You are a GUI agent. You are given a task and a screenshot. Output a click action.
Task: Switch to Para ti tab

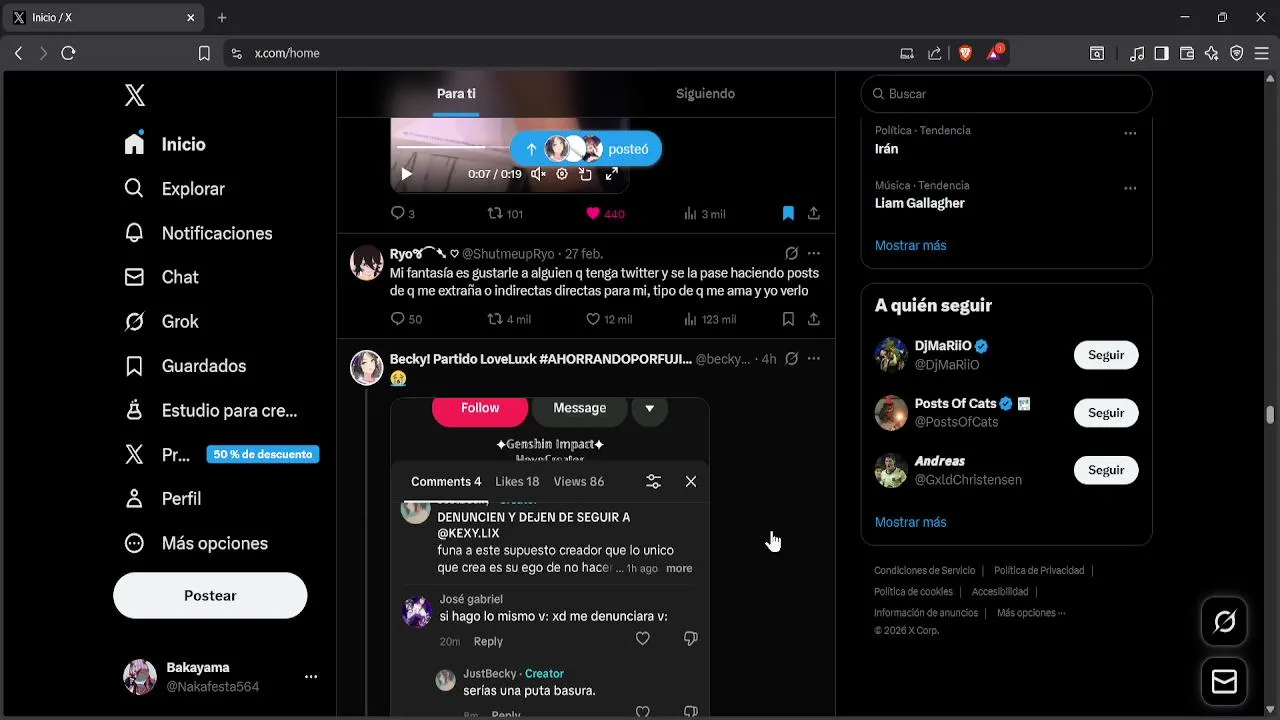click(456, 93)
